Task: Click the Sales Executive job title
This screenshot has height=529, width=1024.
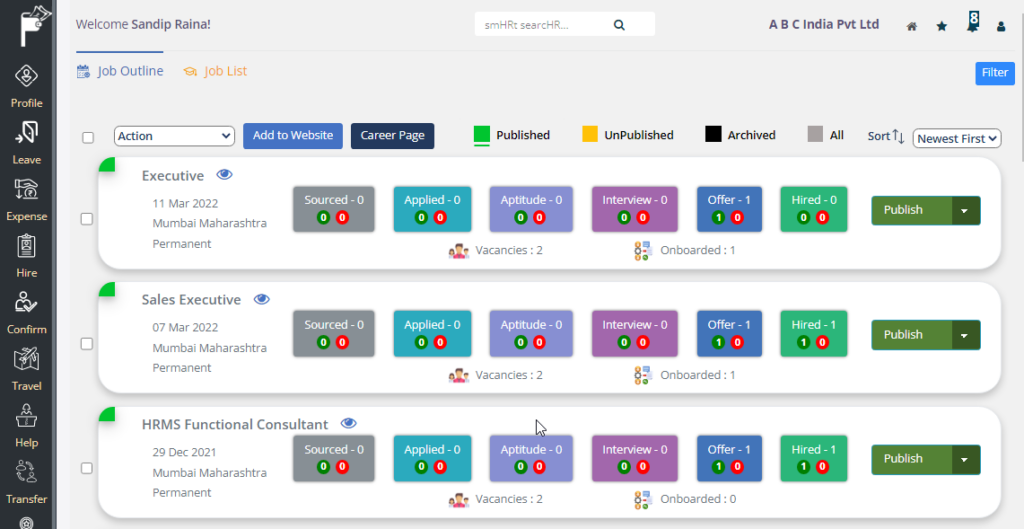Action: click(x=191, y=300)
